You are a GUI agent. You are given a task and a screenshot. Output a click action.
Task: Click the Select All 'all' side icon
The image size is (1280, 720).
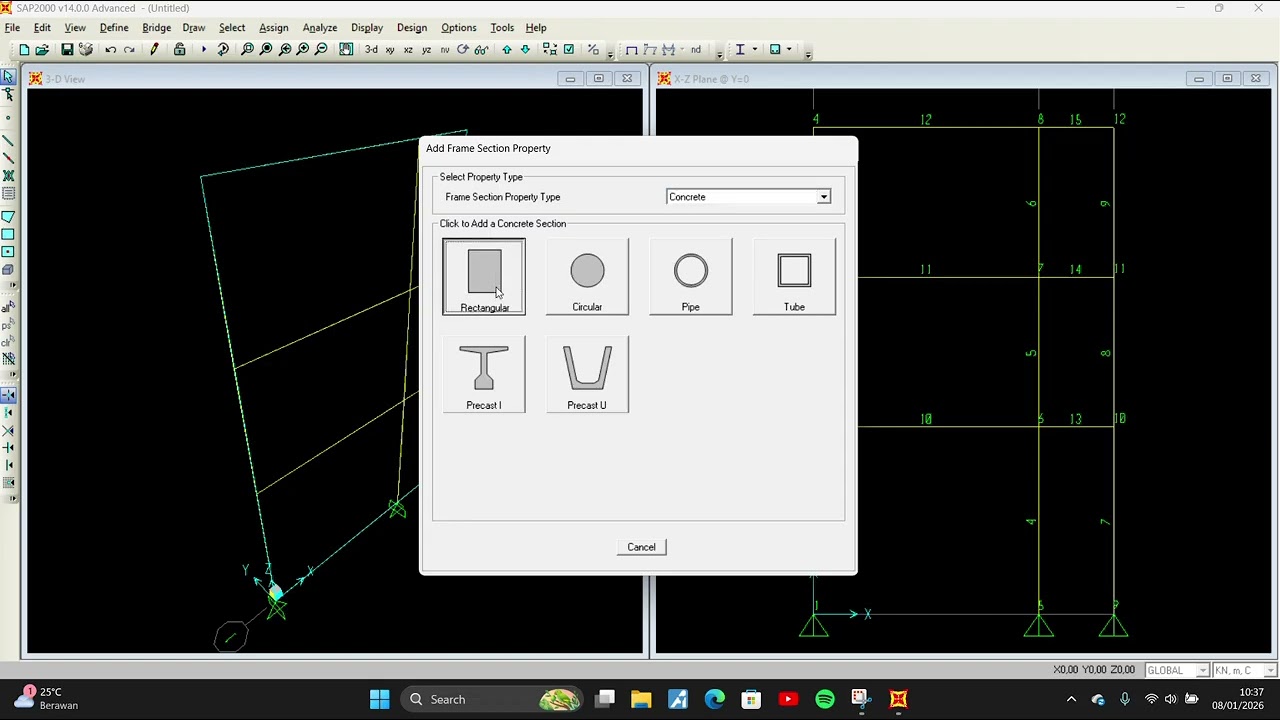[x=8, y=308]
